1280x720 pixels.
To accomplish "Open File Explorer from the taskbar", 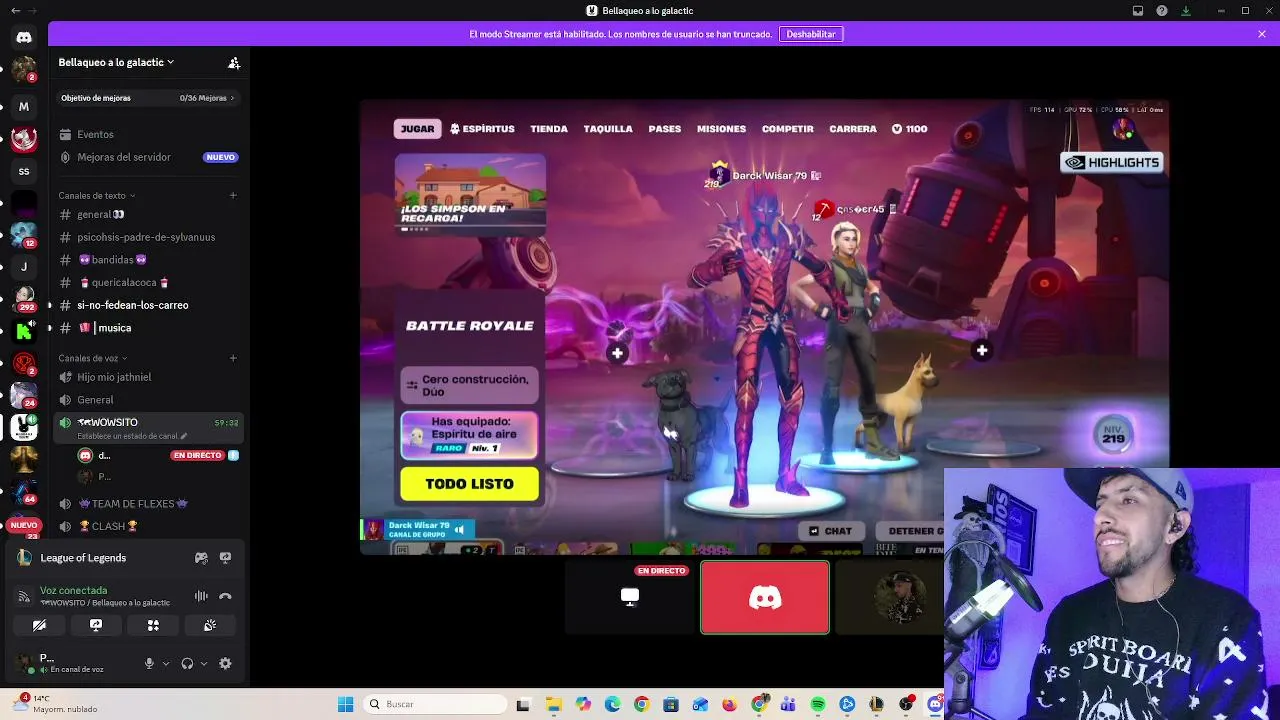I will click(x=554, y=704).
